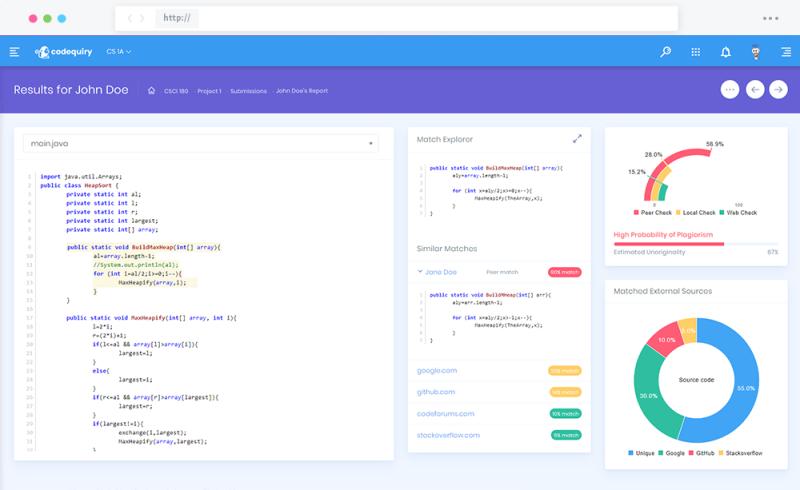
Task: Toggle Local Check legend item
Action: coord(700,212)
